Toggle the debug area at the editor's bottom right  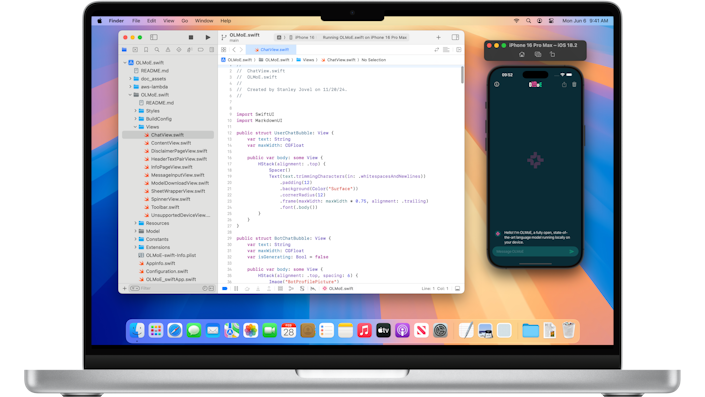click(457, 289)
